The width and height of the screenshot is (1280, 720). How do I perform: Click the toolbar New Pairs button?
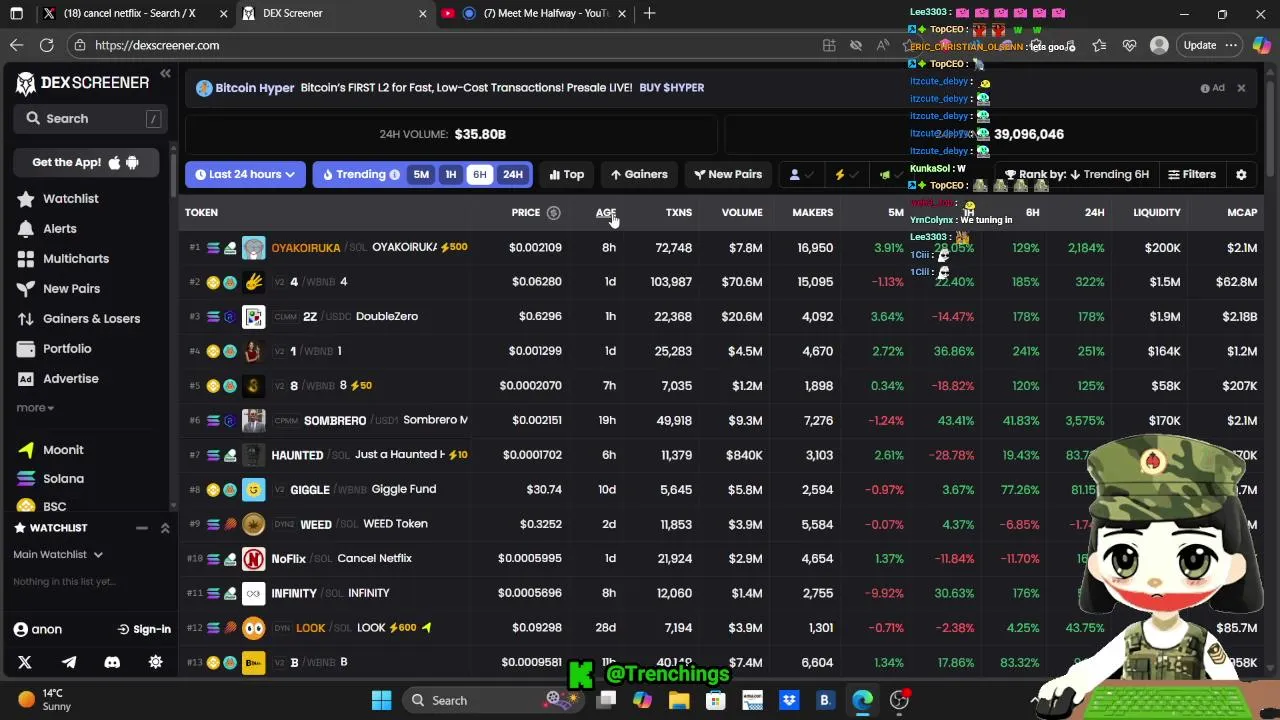click(x=728, y=174)
